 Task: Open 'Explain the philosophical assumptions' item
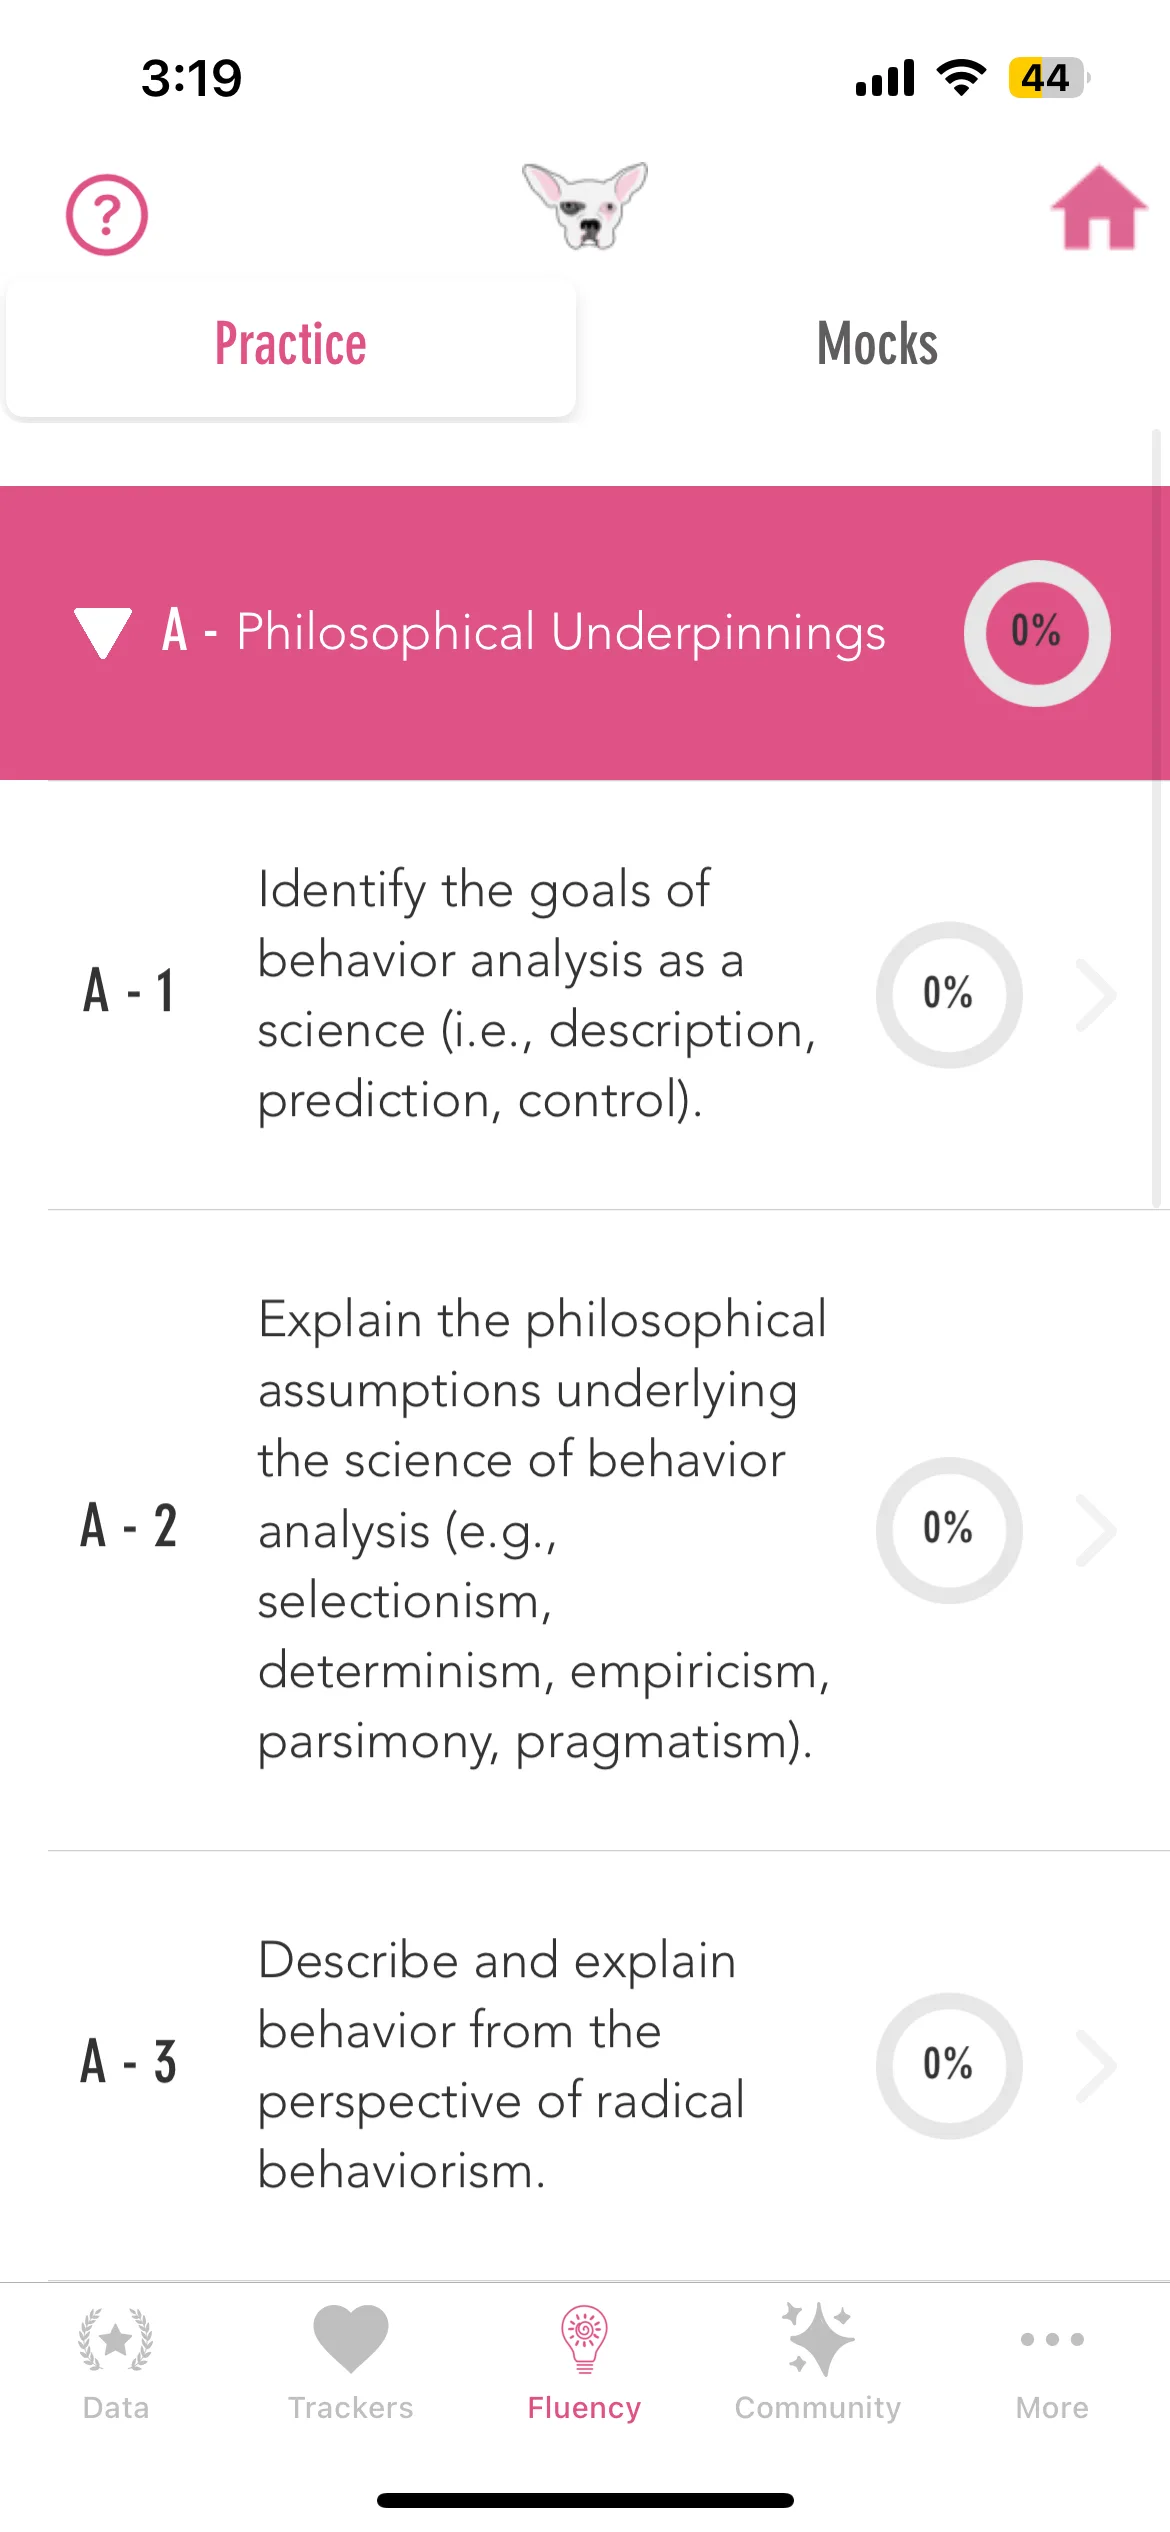click(585, 1531)
